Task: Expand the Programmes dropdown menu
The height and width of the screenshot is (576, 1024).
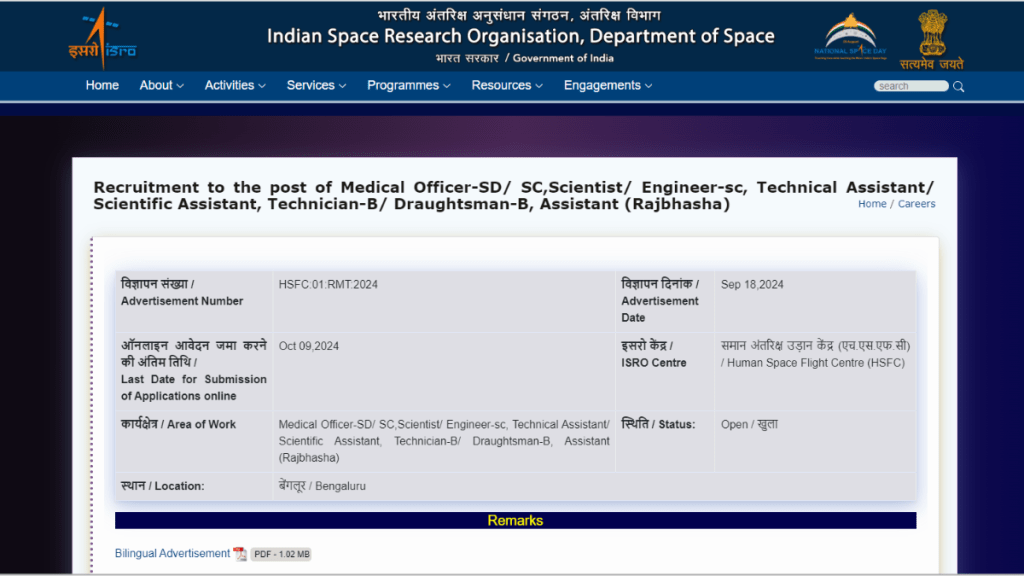Action: (x=409, y=86)
